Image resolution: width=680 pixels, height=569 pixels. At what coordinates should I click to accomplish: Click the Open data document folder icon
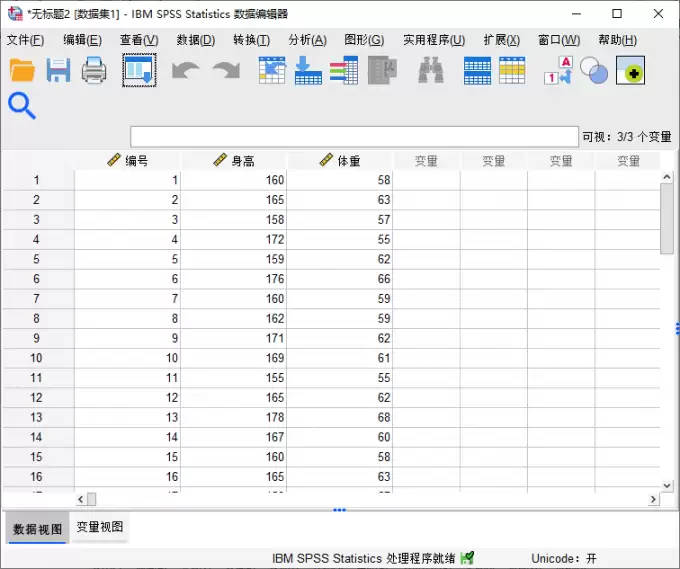(x=22, y=70)
